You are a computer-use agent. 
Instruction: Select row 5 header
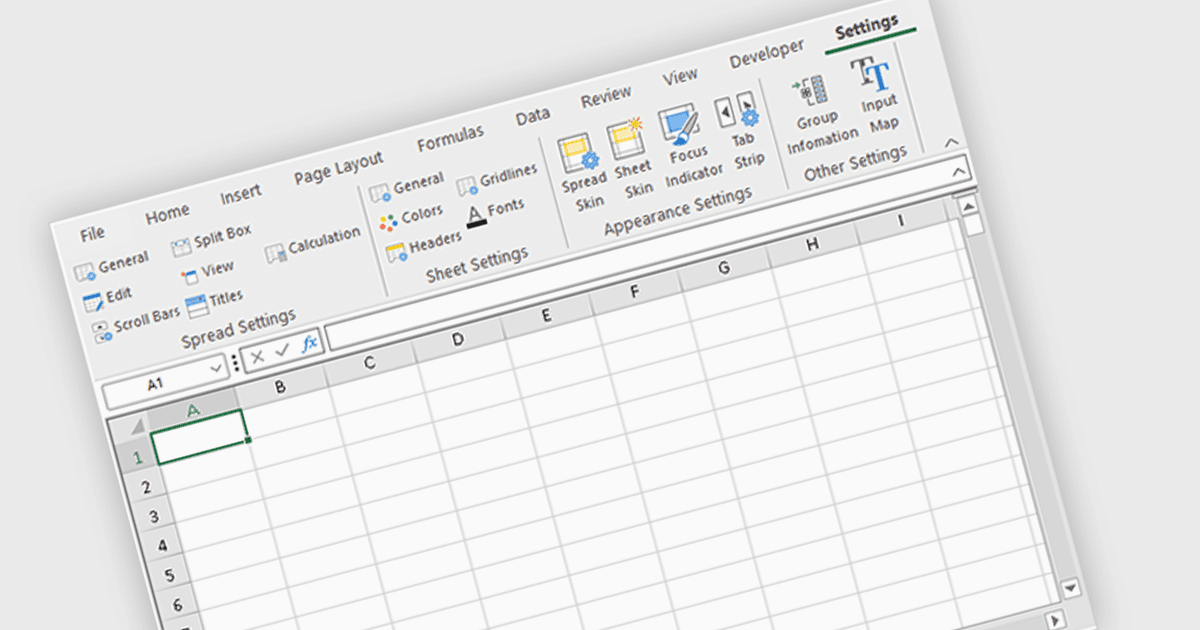coord(169,575)
